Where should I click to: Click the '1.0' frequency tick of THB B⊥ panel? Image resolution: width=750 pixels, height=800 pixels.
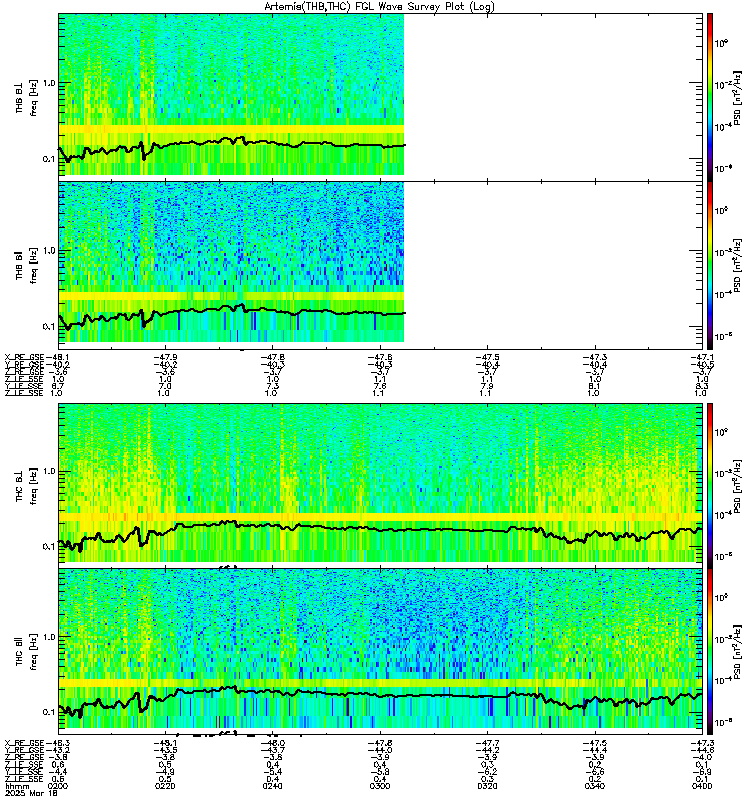pos(48,83)
